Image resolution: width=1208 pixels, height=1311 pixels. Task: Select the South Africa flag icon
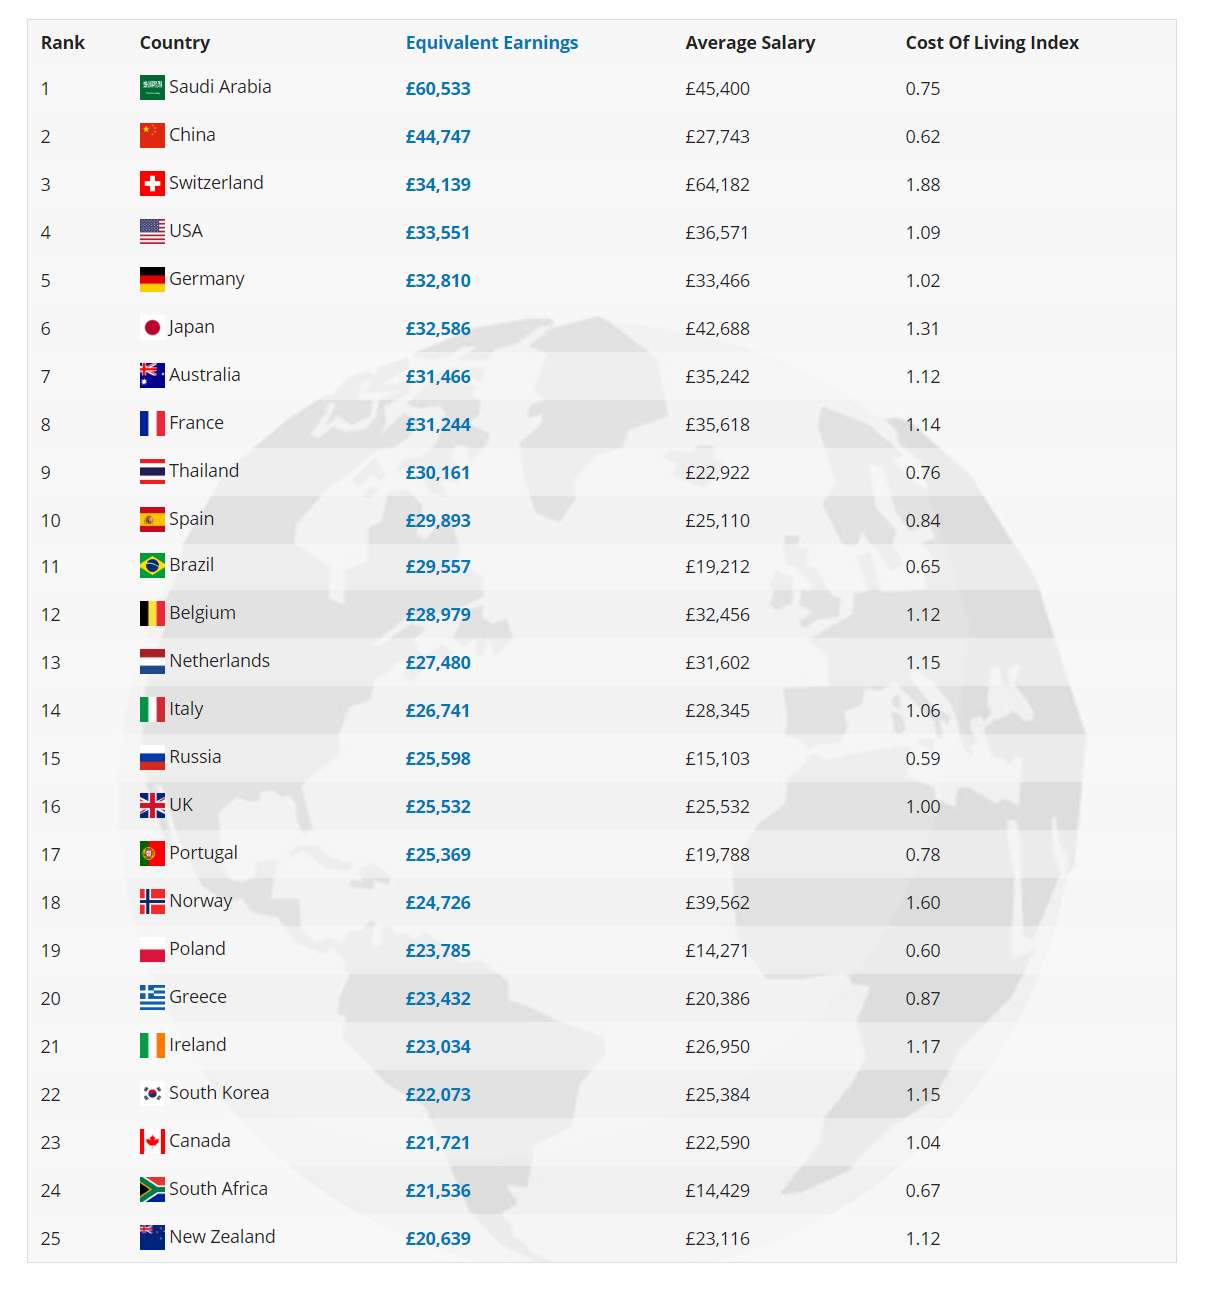pos(152,1190)
